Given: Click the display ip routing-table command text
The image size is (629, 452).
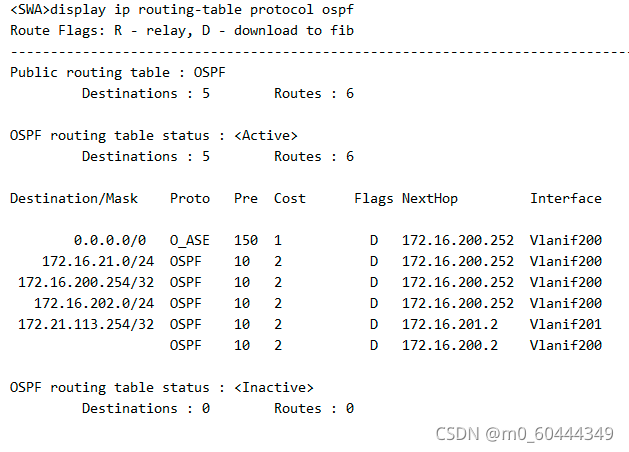Looking at the screenshot, I should click(202, 10).
